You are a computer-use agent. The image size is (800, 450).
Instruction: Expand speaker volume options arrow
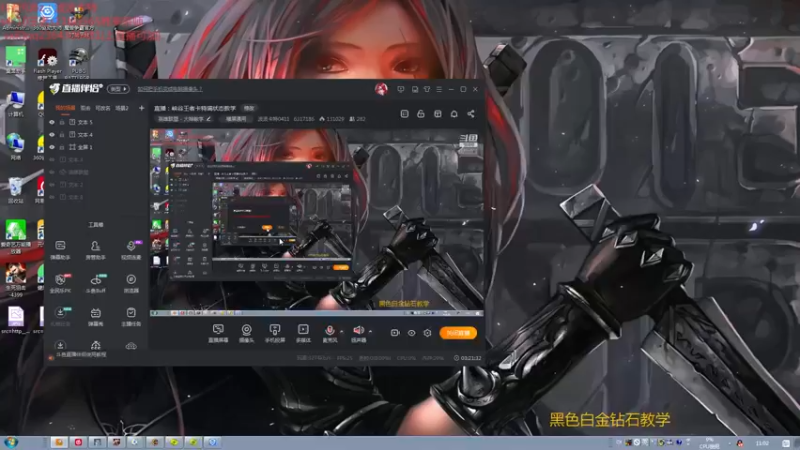click(370, 331)
